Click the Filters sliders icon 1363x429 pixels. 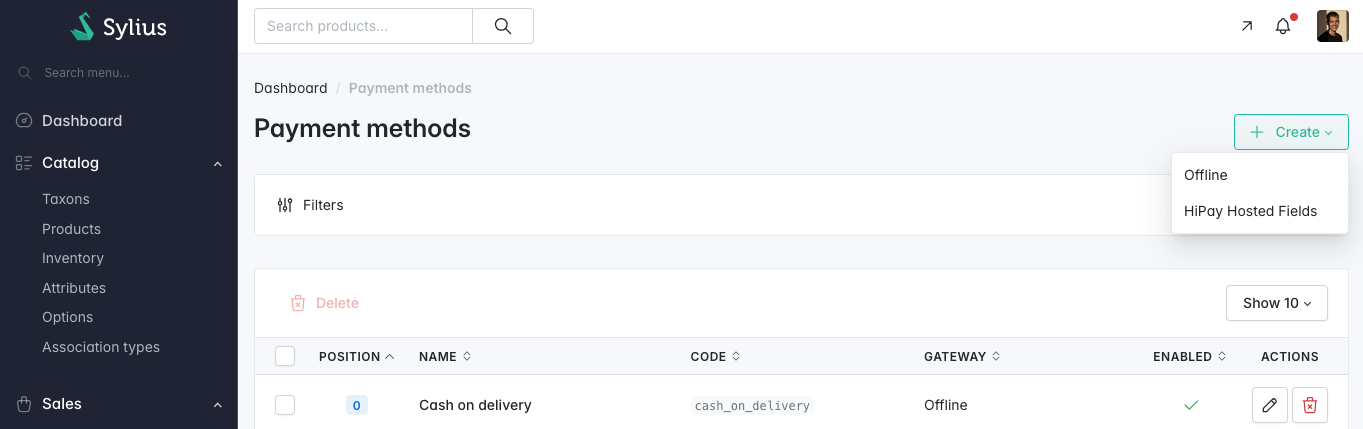(285, 205)
